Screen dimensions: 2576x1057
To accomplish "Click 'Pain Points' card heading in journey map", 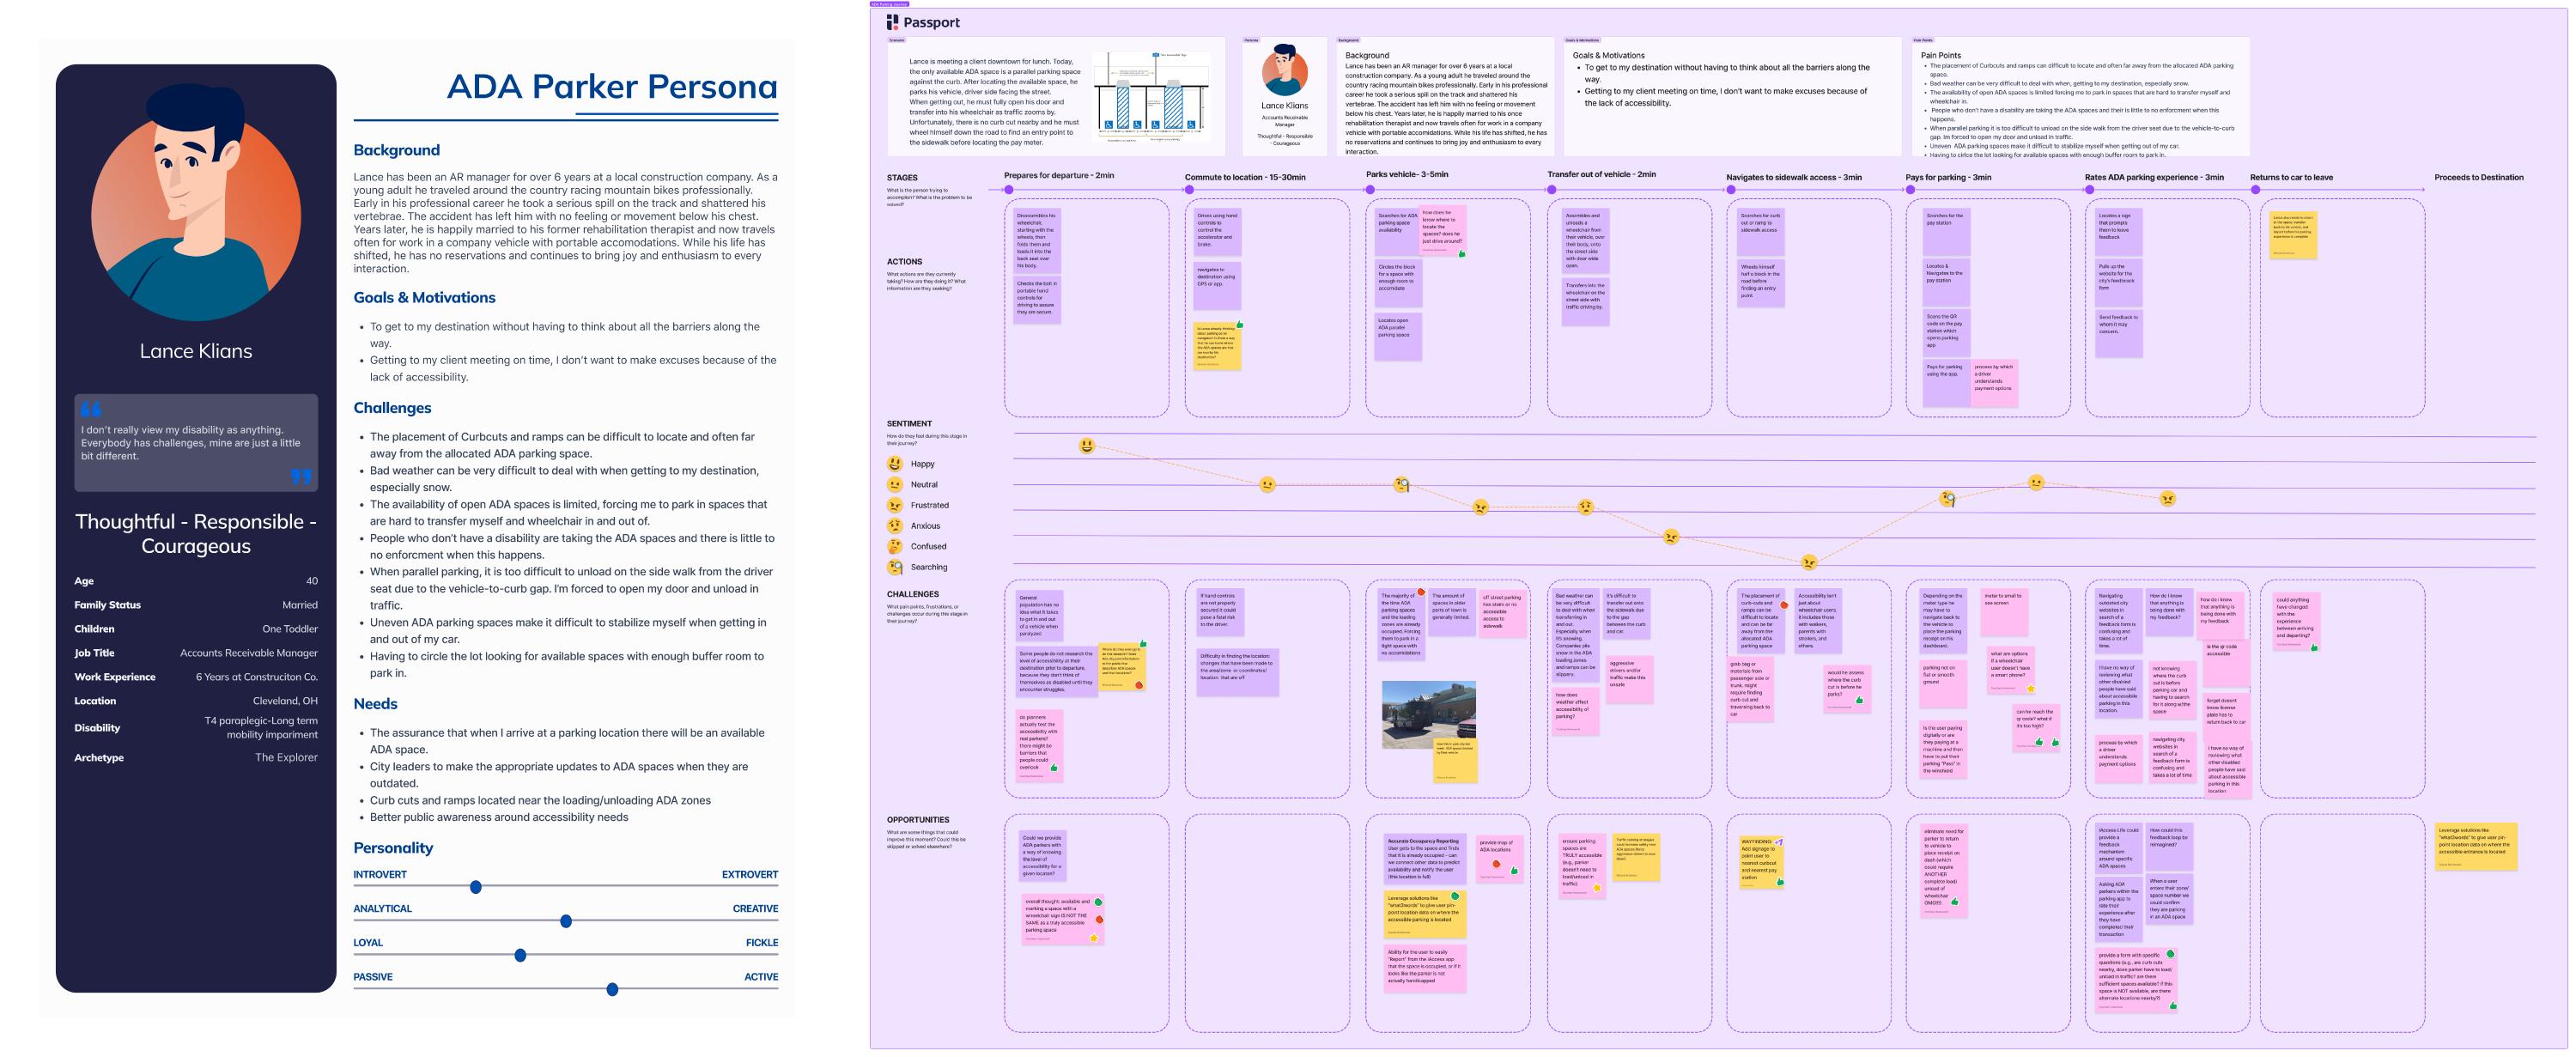I will (x=1940, y=56).
